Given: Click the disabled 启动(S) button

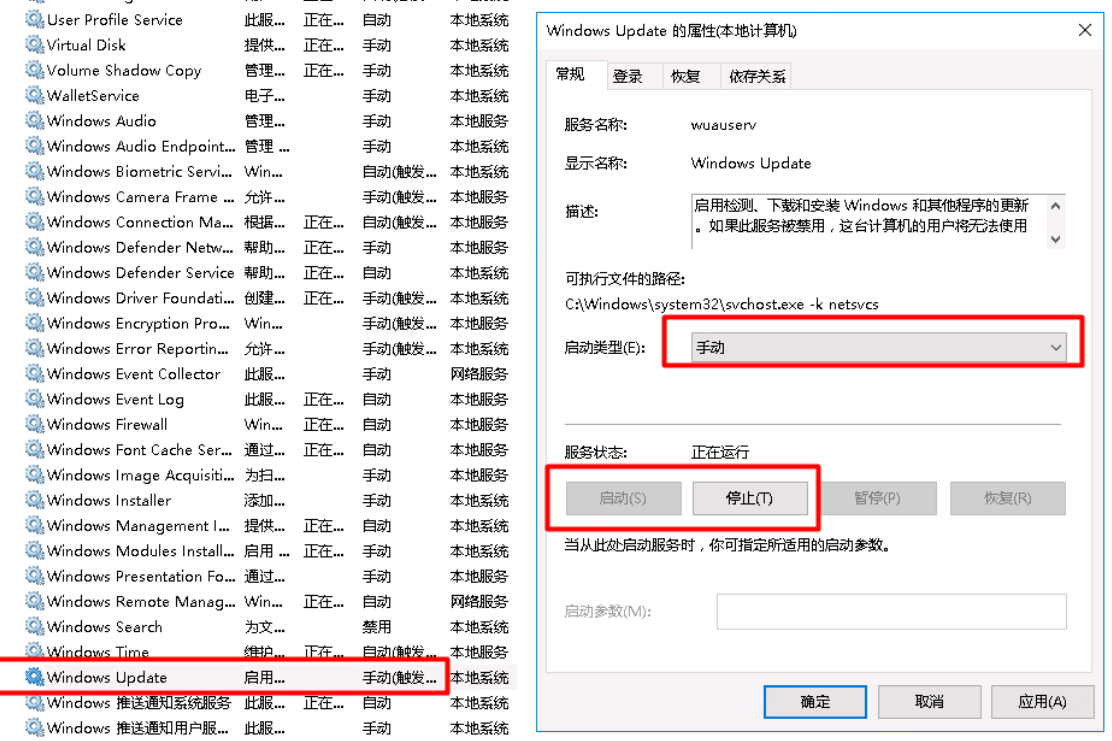Looking at the screenshot, I should (x=623, y=498).
